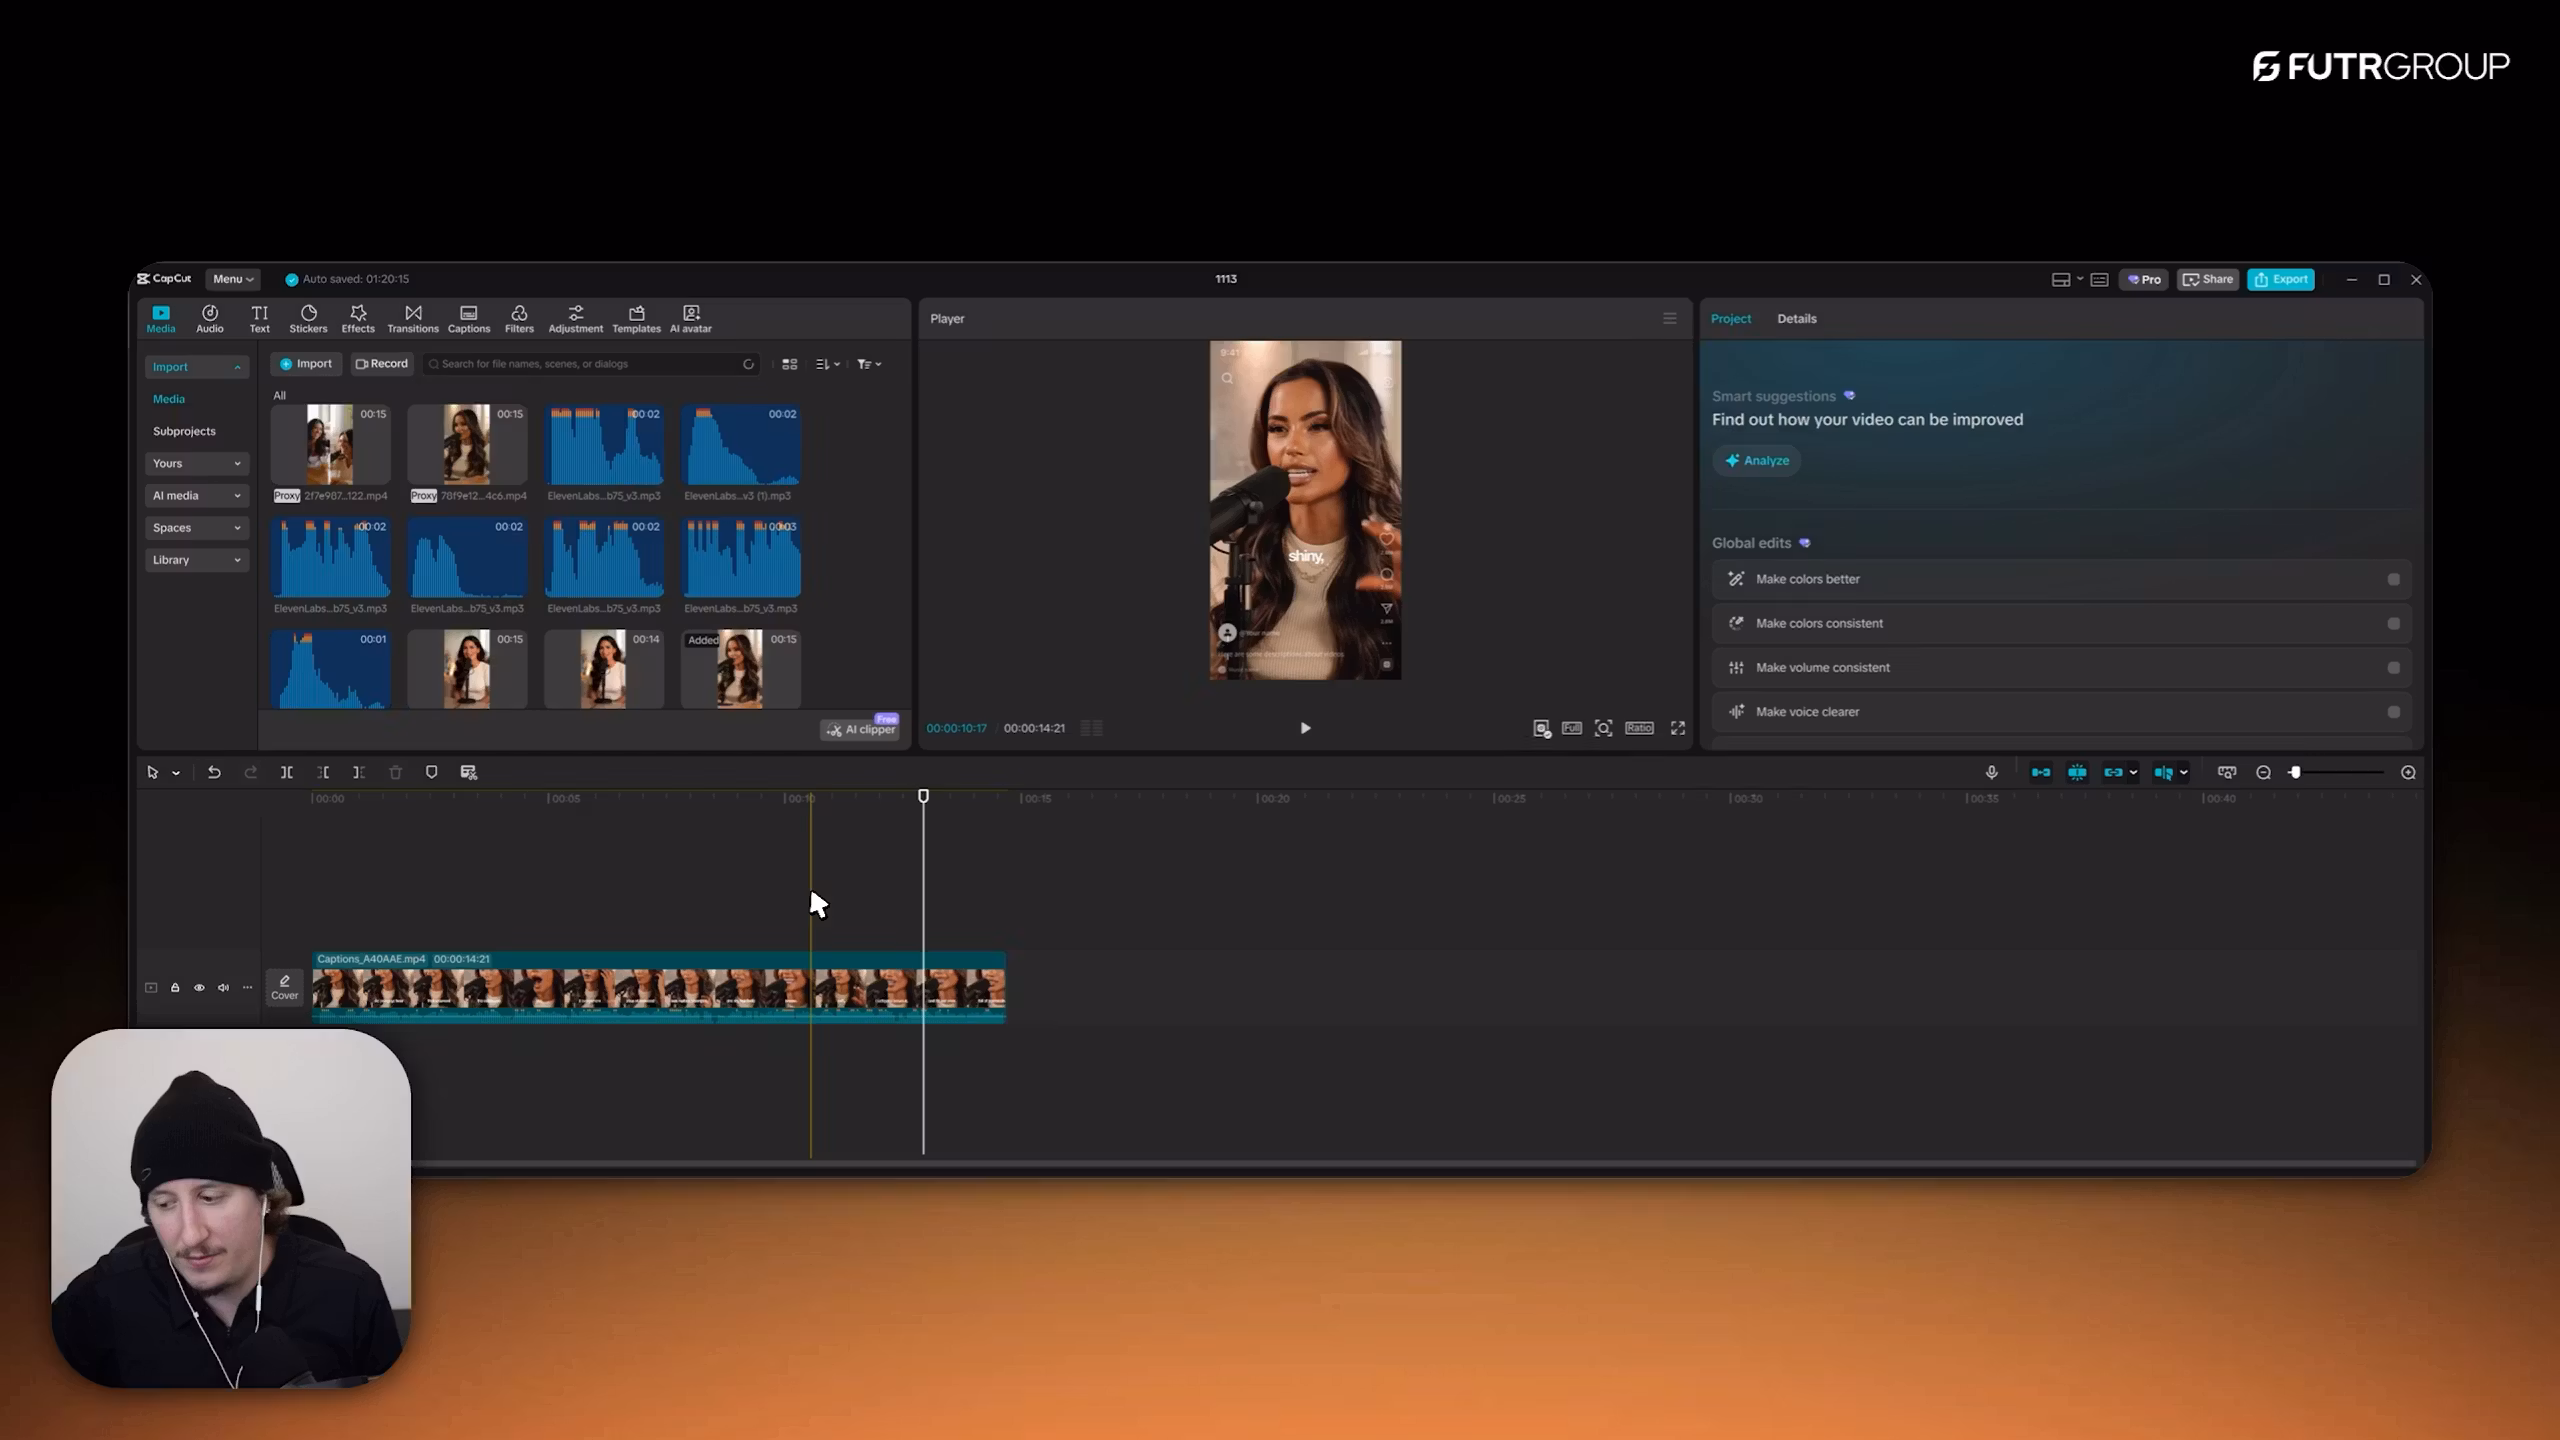Open the Menu dropdown
This screenshot has width=2560, height=1440.
(x=232, y=279)
